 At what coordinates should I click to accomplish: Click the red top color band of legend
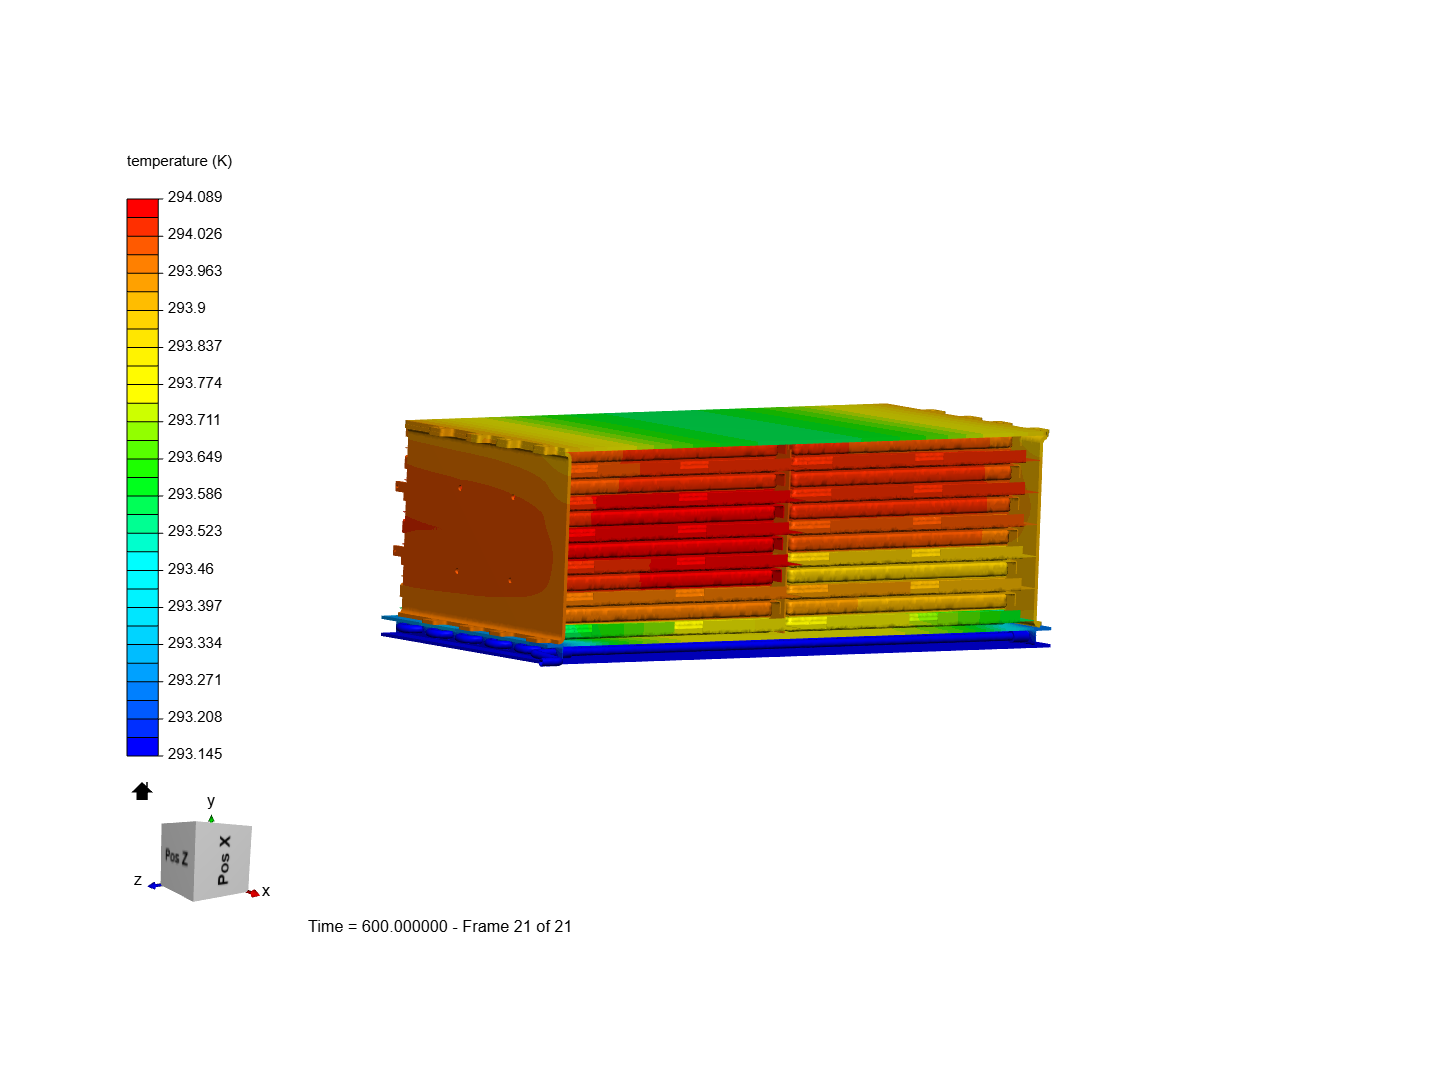(x=143, y=208)
